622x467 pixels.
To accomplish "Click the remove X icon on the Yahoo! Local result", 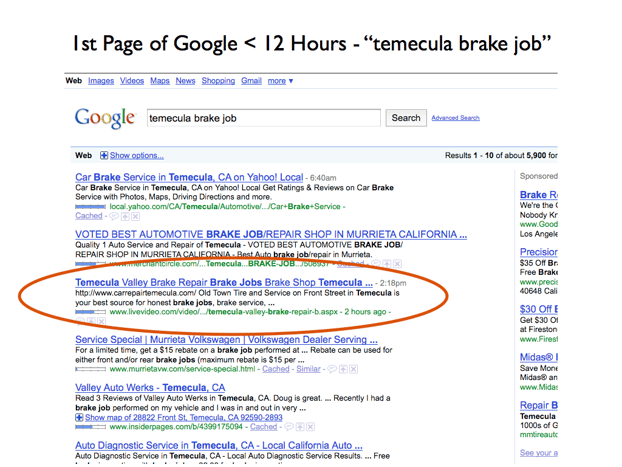I will click(x=136, y=216).
